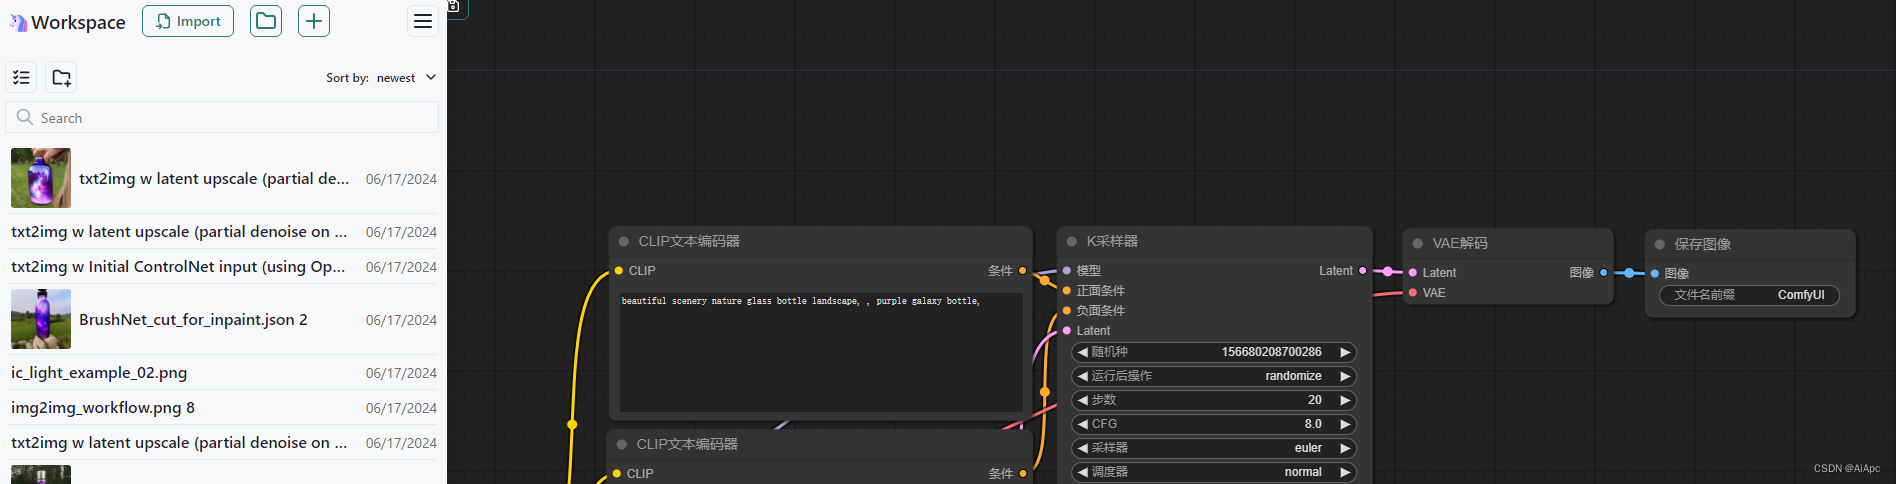Click 负面条件 input socket on K采样器

click(1067, 311)
